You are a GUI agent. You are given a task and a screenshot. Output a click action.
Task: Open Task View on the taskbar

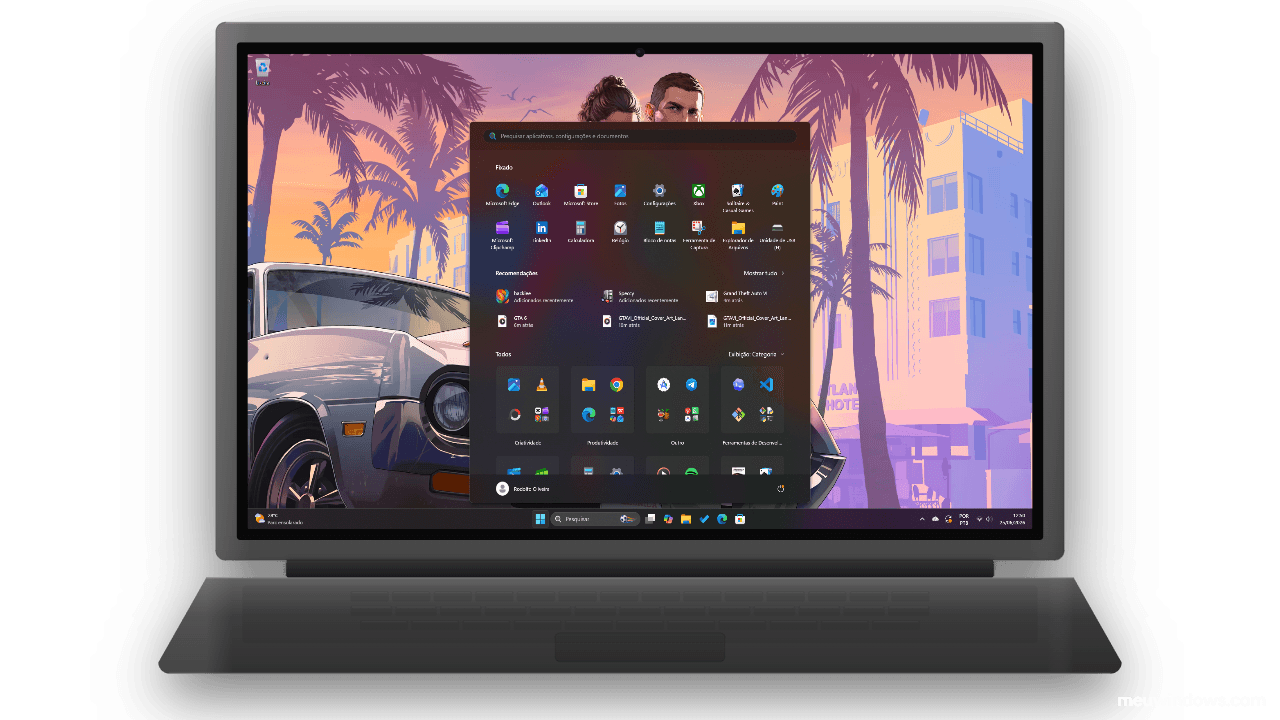pyautogui.click(x=651, y=518)
